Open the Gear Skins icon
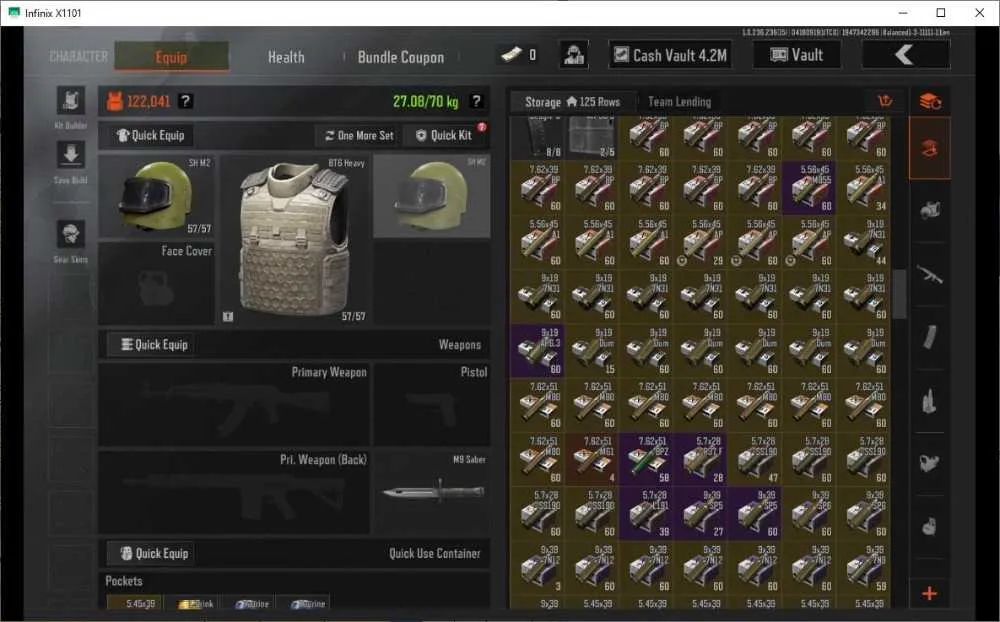Screen dimensions: 1000x622 pyautogui.click(x=71, y=234)
